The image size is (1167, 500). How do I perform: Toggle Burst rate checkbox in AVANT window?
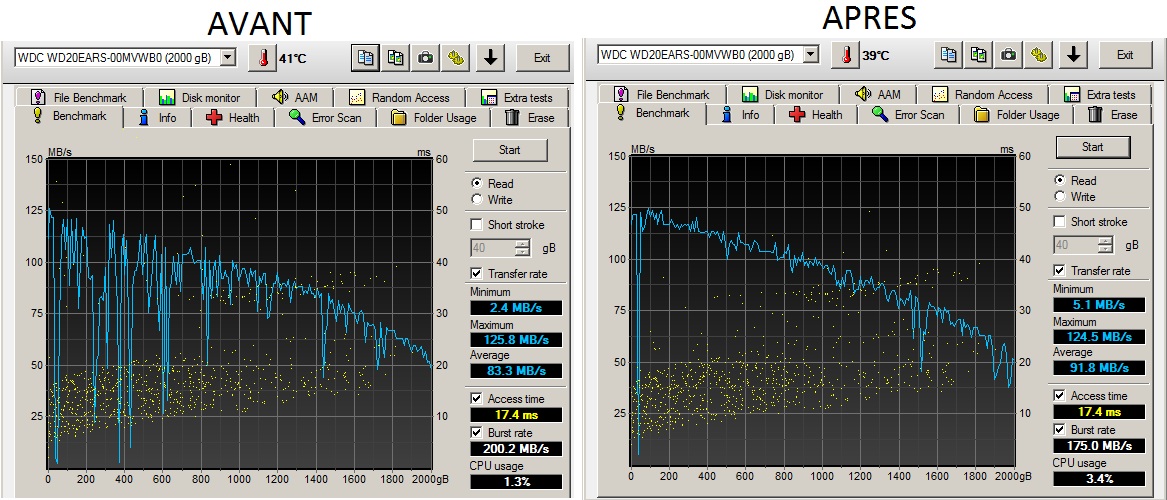(x=476, y=432)
